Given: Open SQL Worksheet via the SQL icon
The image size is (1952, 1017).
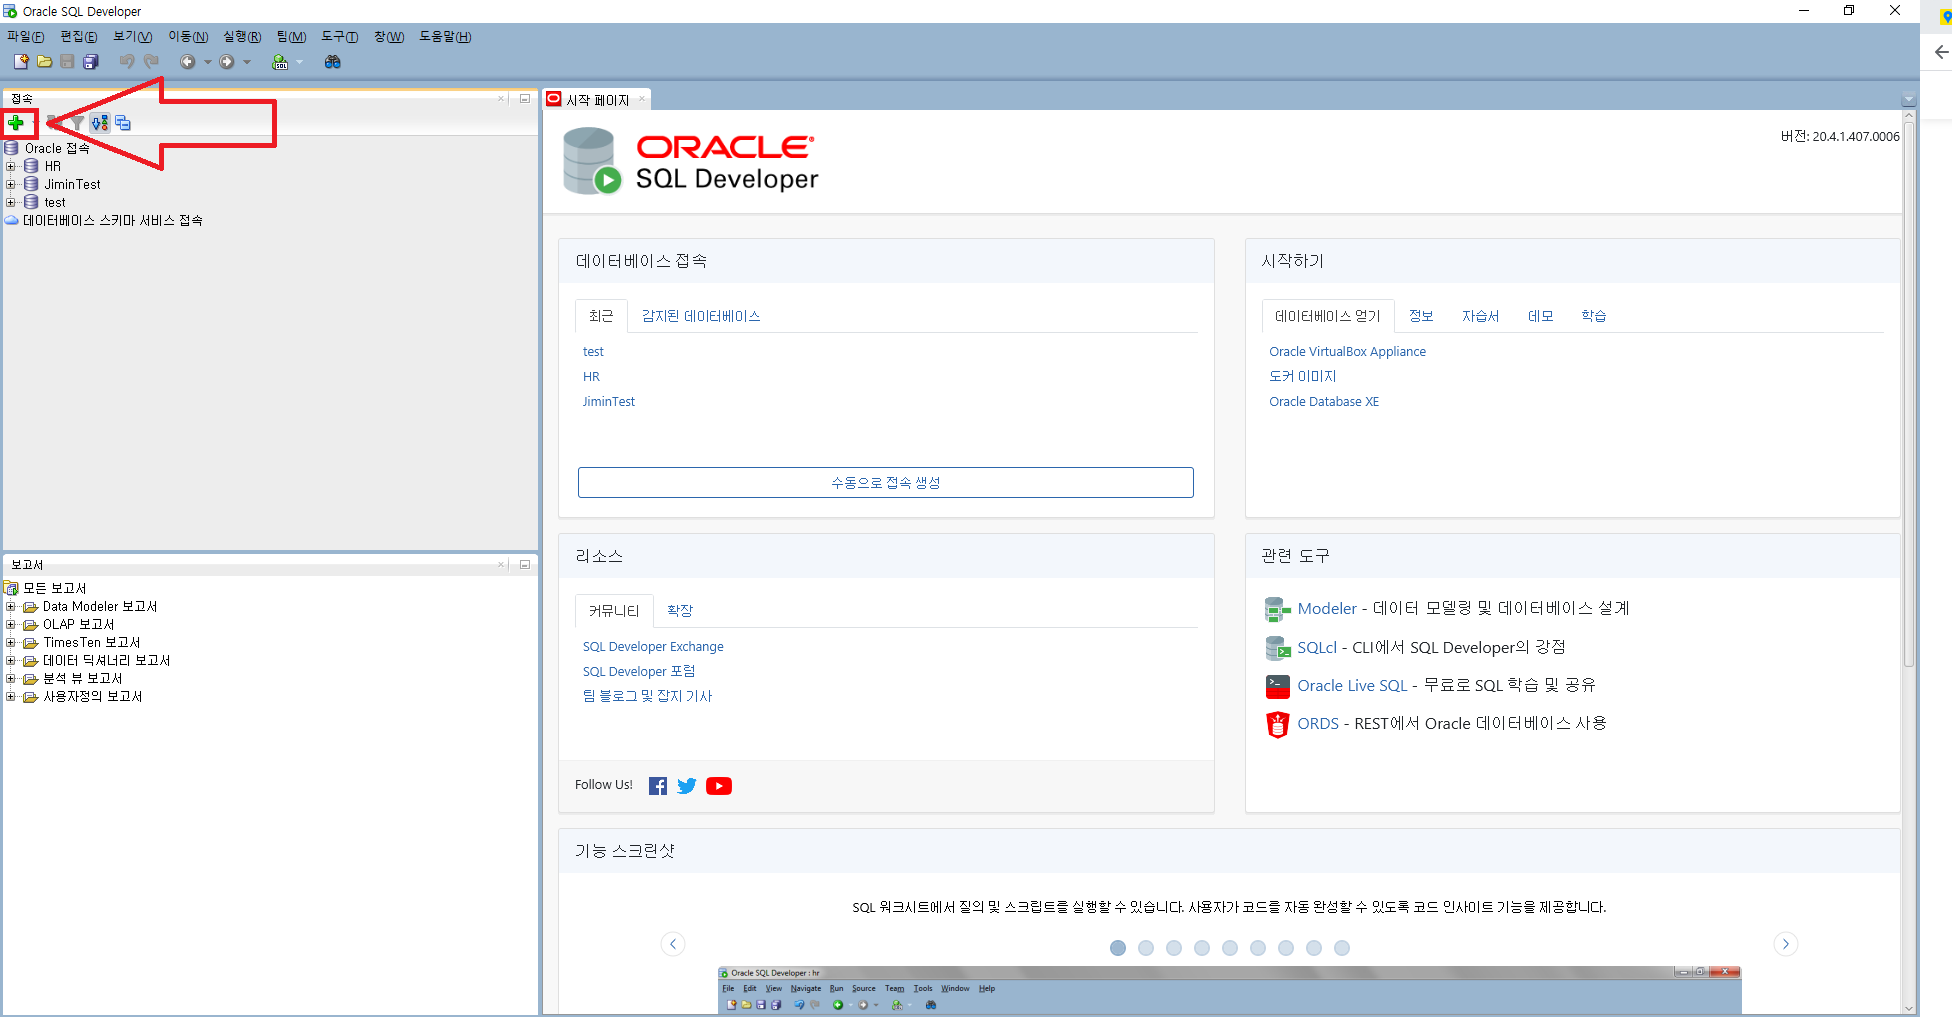Looking at the screenshot, I should coord(280,62).
